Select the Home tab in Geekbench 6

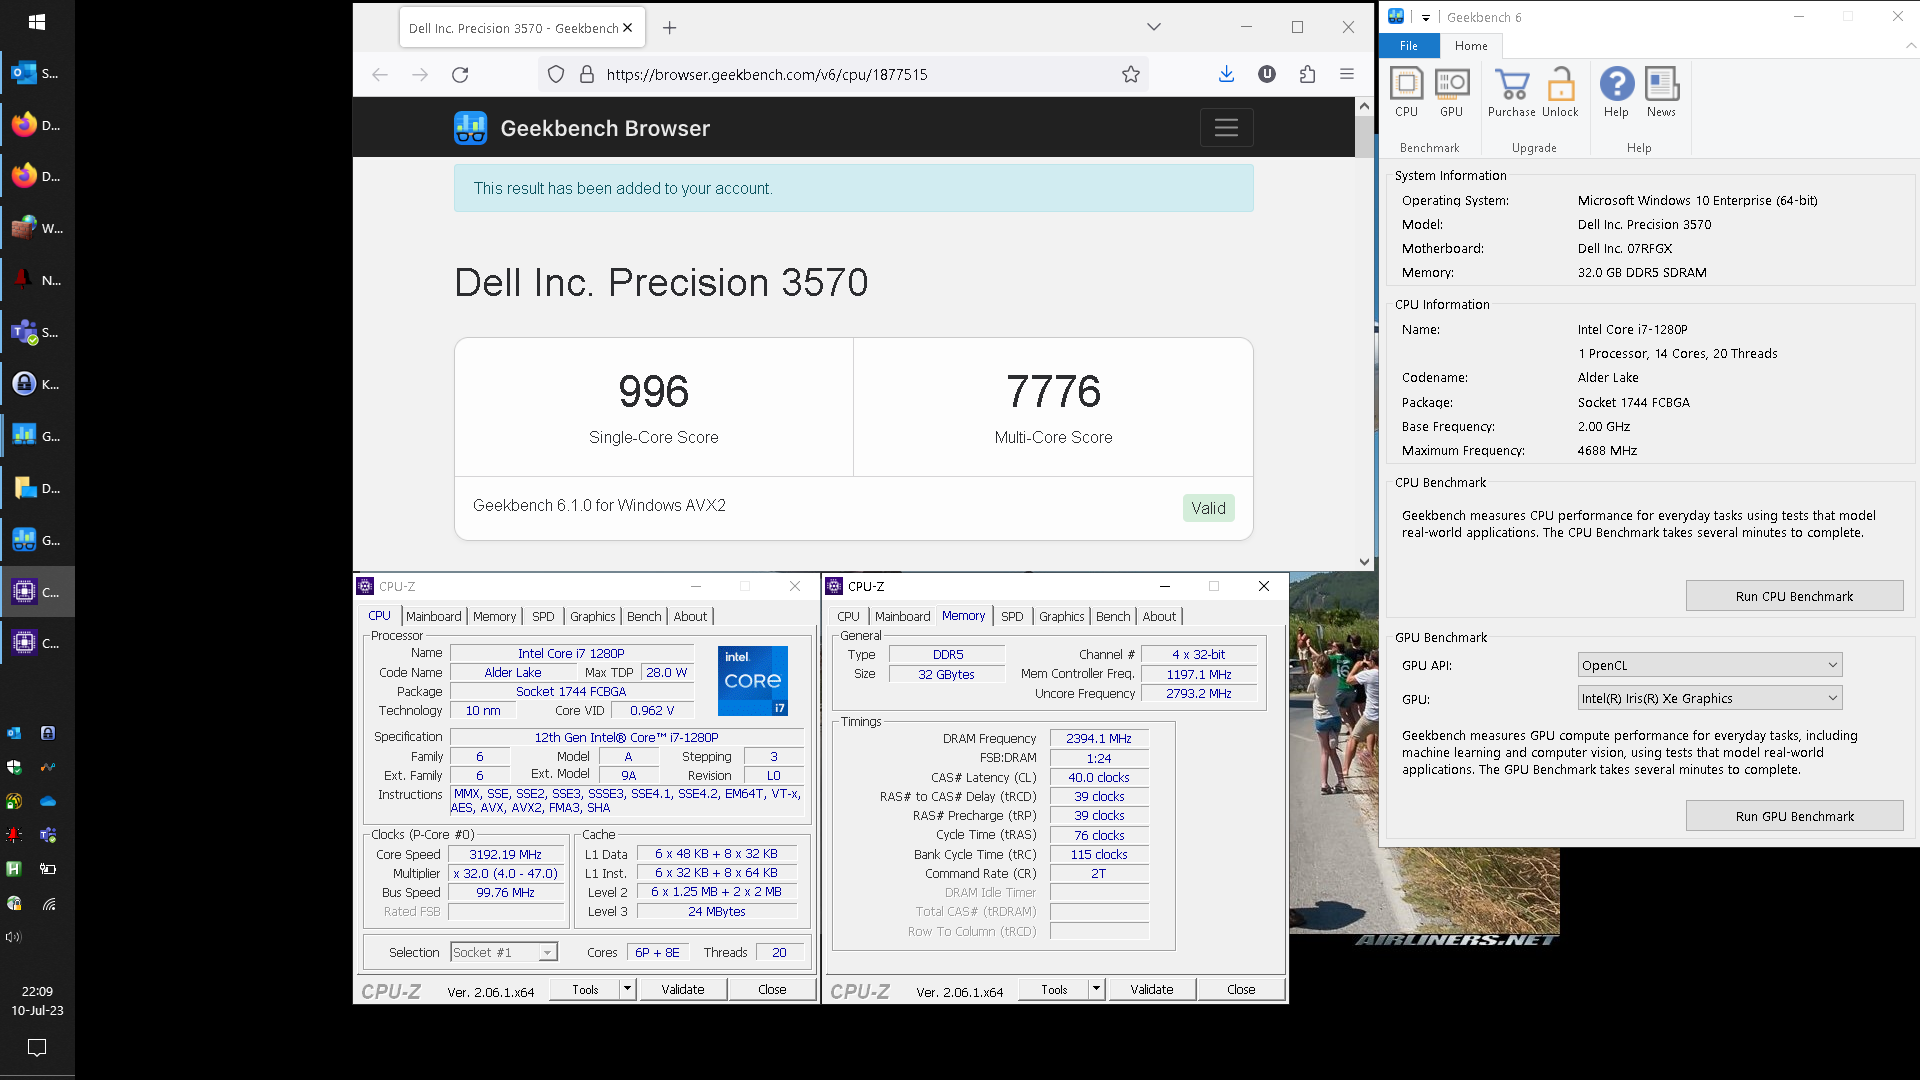(x=1470, y=45)
